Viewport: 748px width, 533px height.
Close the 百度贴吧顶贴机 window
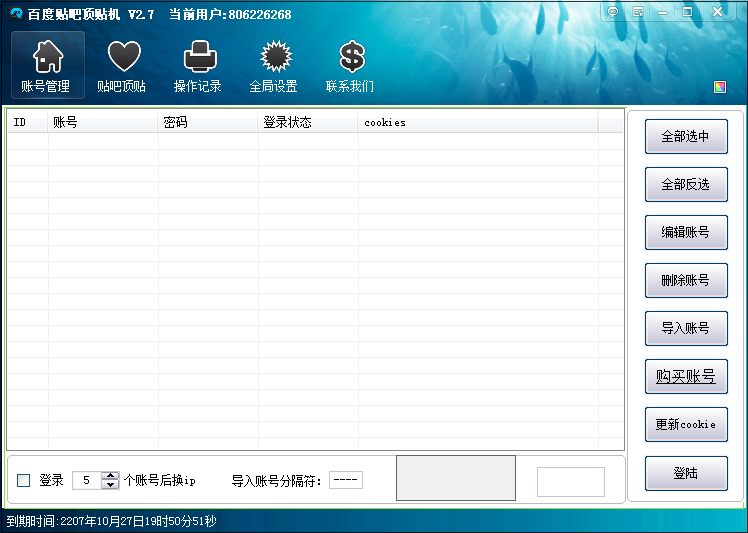pyautogui.click(x=717, y=12)
